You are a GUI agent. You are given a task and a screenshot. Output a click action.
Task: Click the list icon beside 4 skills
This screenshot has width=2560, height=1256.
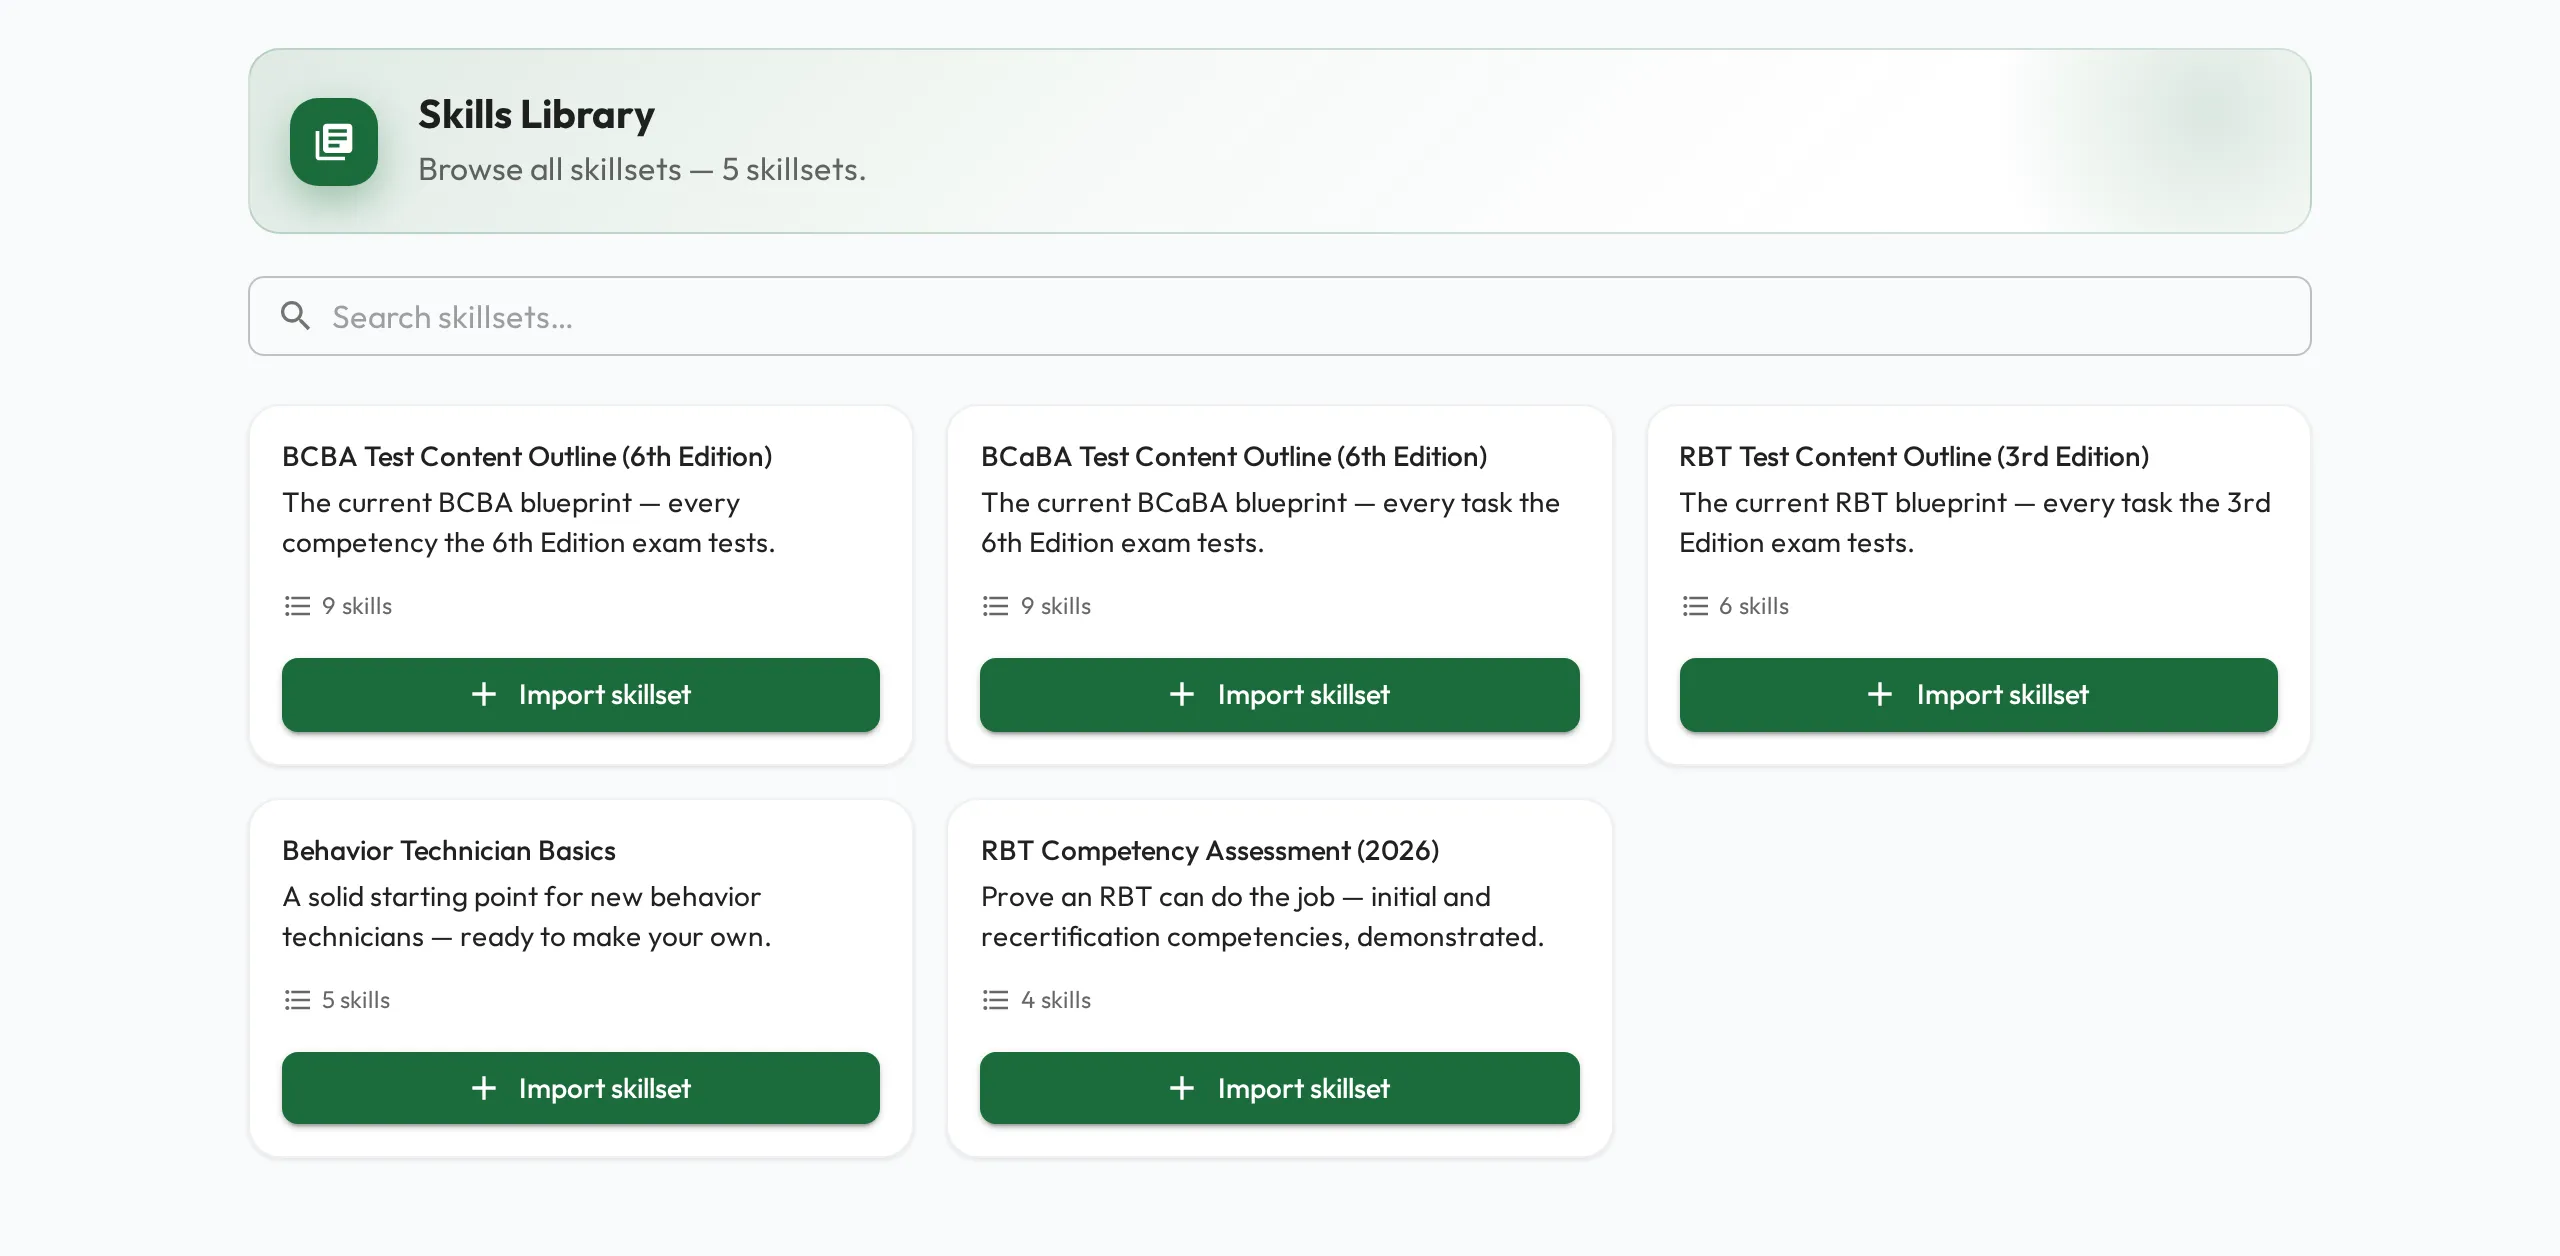point(995,1000)
